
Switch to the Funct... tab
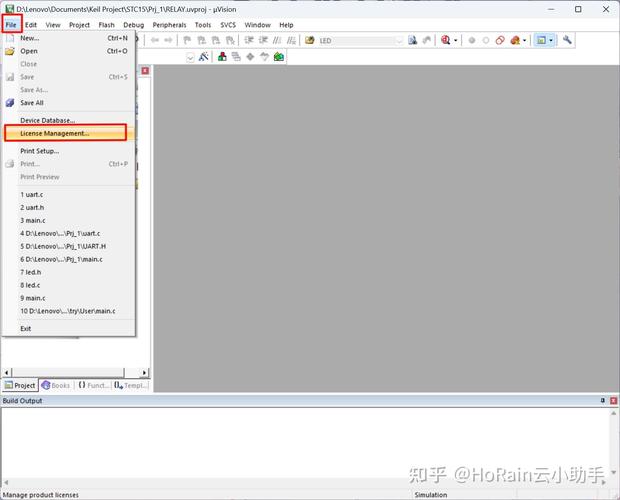pyautogui.click(x=93, y=385)
